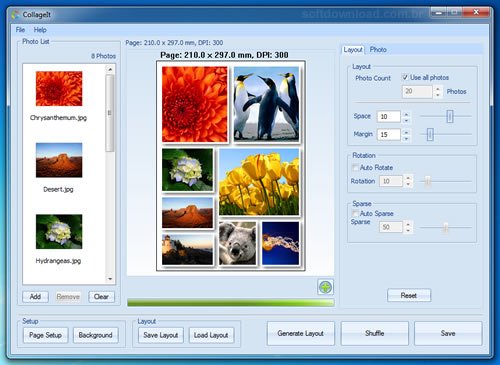Image resolution: width=500 pixels, height=365 pixels.
Task: Open Page Setup
Action: pos(45,335)
